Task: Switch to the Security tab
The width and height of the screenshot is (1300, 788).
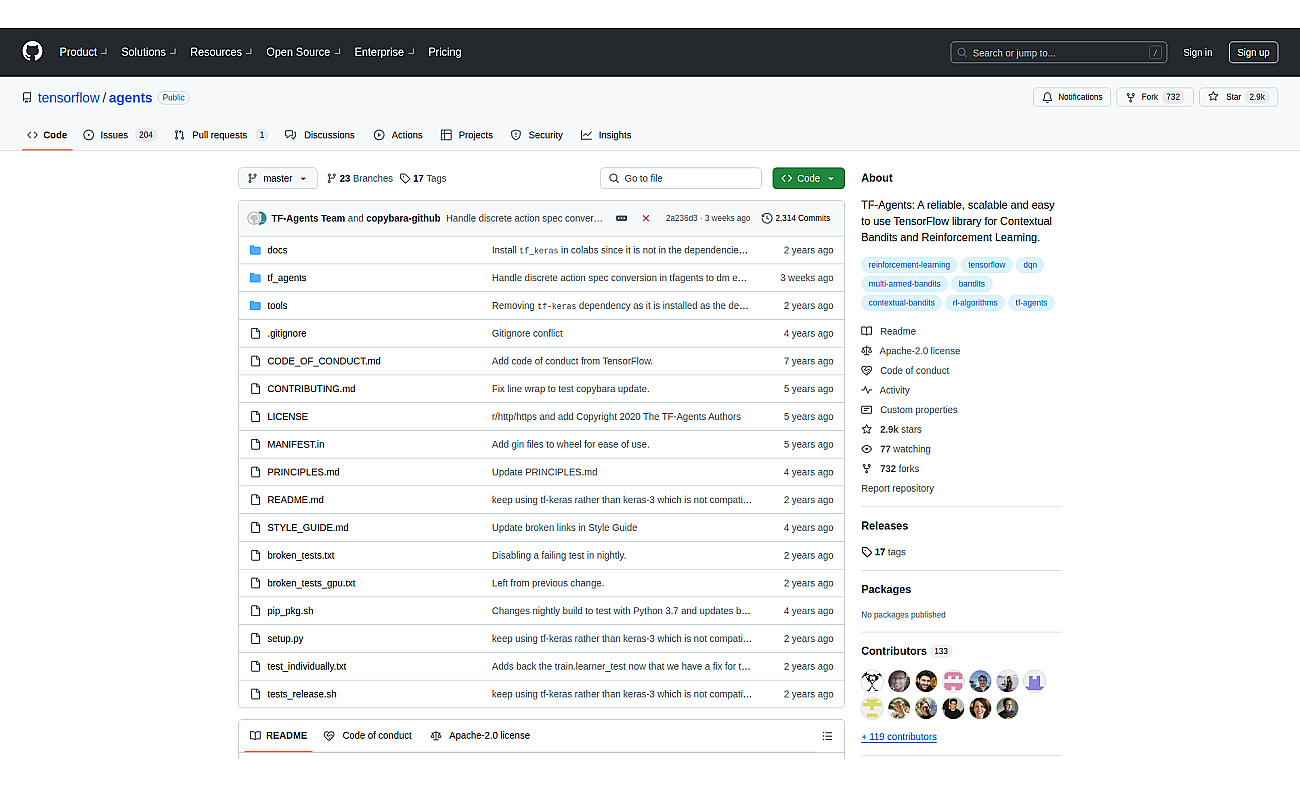Action: pos(537,135)
